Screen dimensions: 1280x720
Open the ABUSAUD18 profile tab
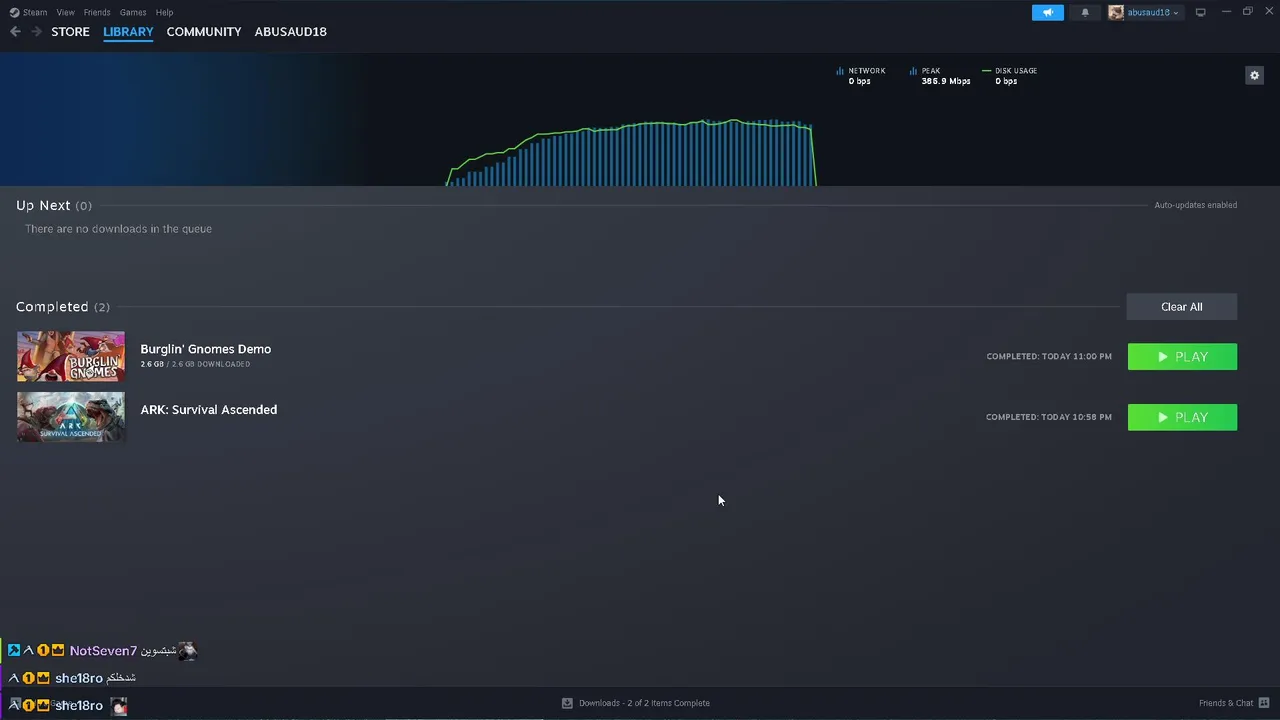(290, 32)
